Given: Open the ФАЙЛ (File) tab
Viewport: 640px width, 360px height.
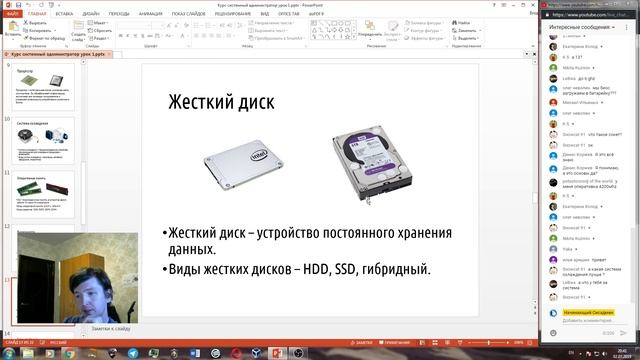Looking at the screenshot, I should click(12, 14).
